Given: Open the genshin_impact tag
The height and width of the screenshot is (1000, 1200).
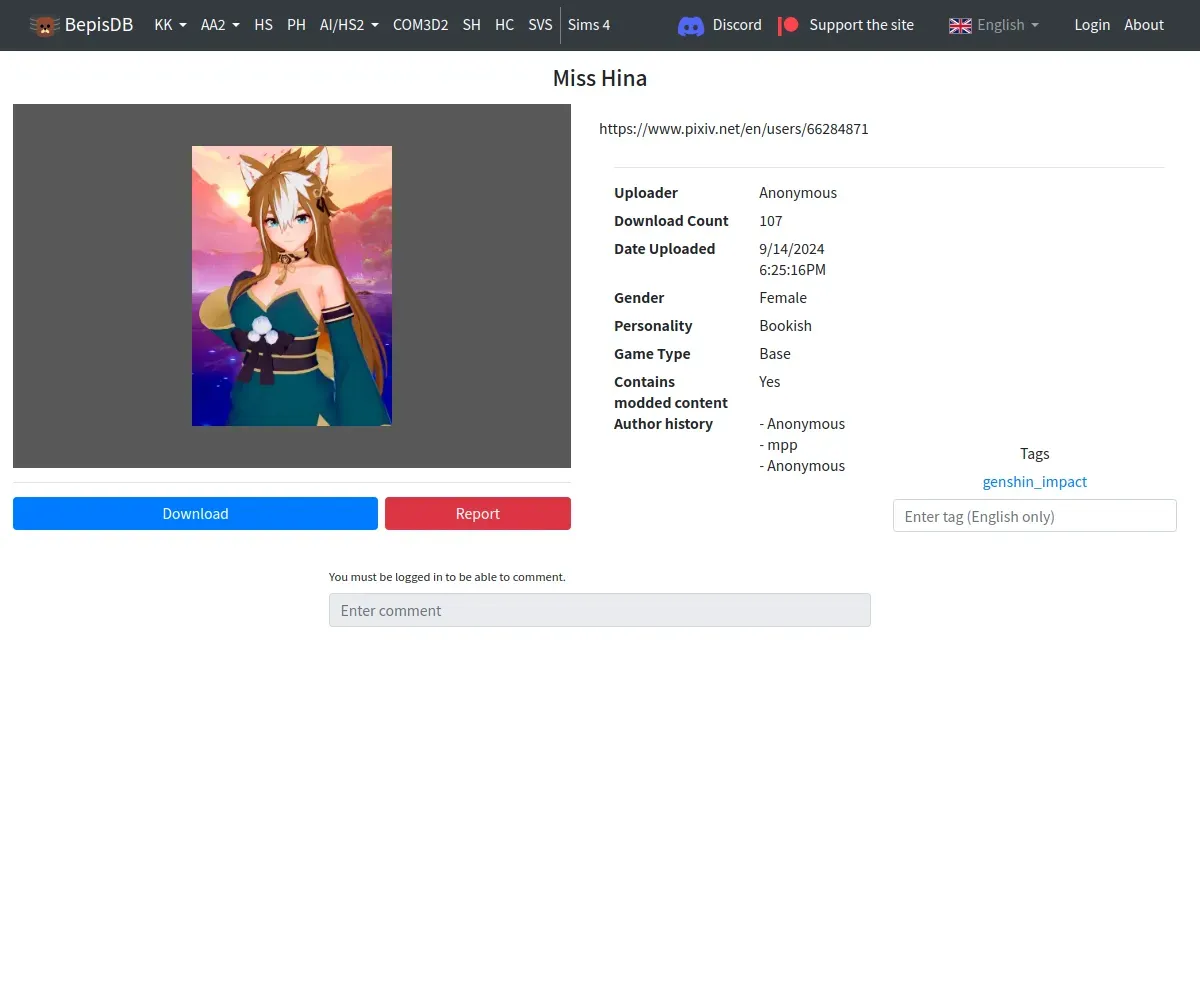Looking at the screenshot, I should point(1035,481).
